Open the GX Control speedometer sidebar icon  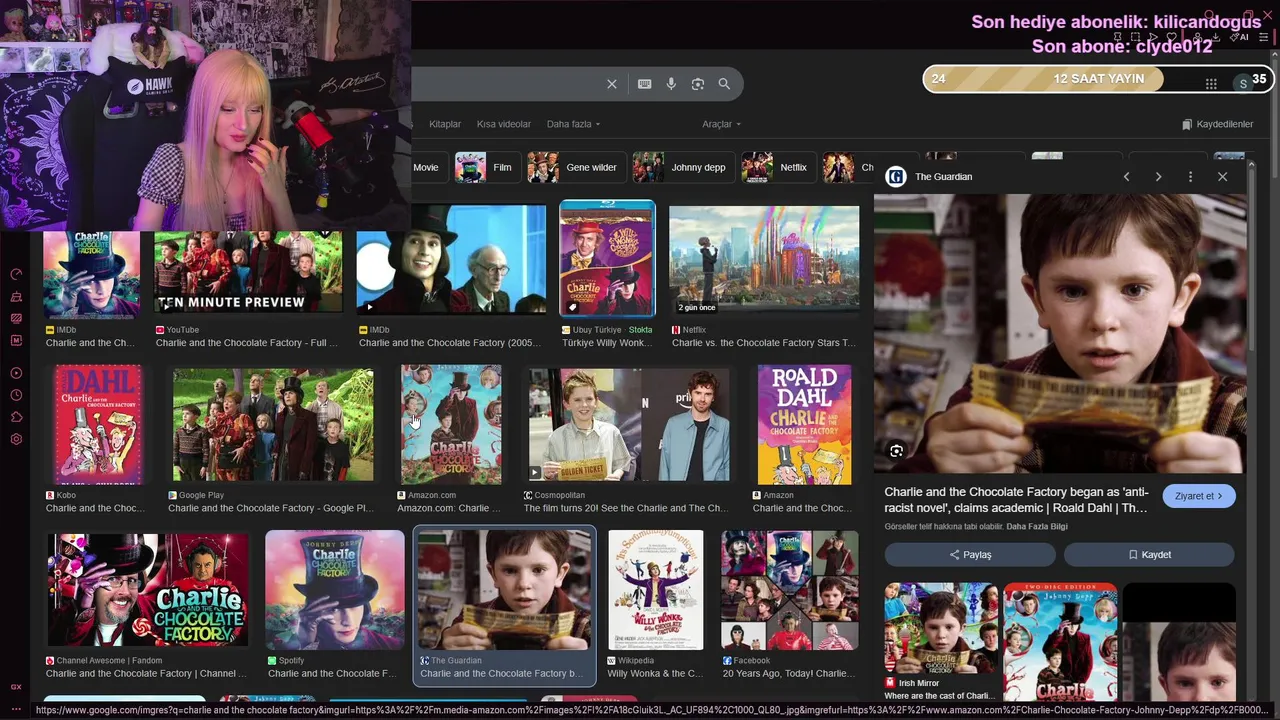point(16,274)
